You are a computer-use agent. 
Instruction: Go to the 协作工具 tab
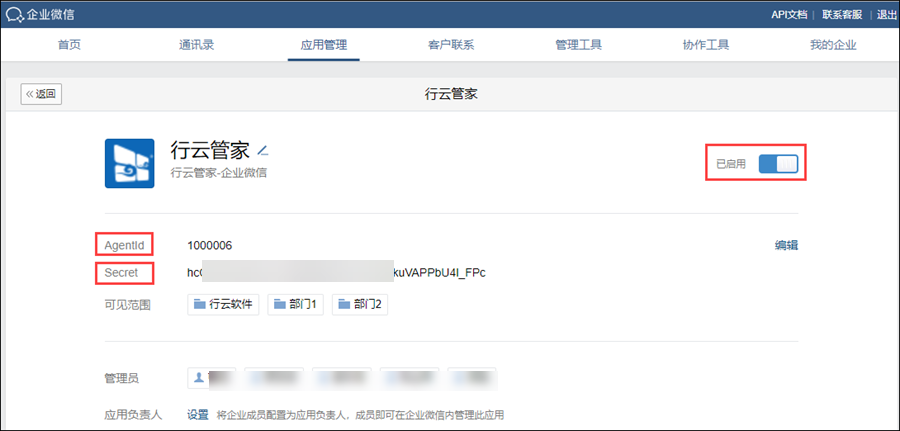click(706, 45)
